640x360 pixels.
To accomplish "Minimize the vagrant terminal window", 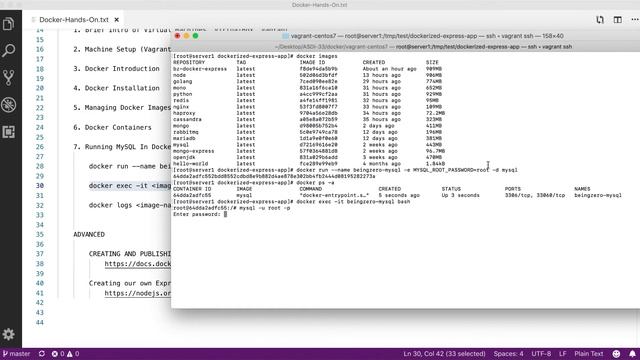I will pyautogui.click(x=187, y=36).
